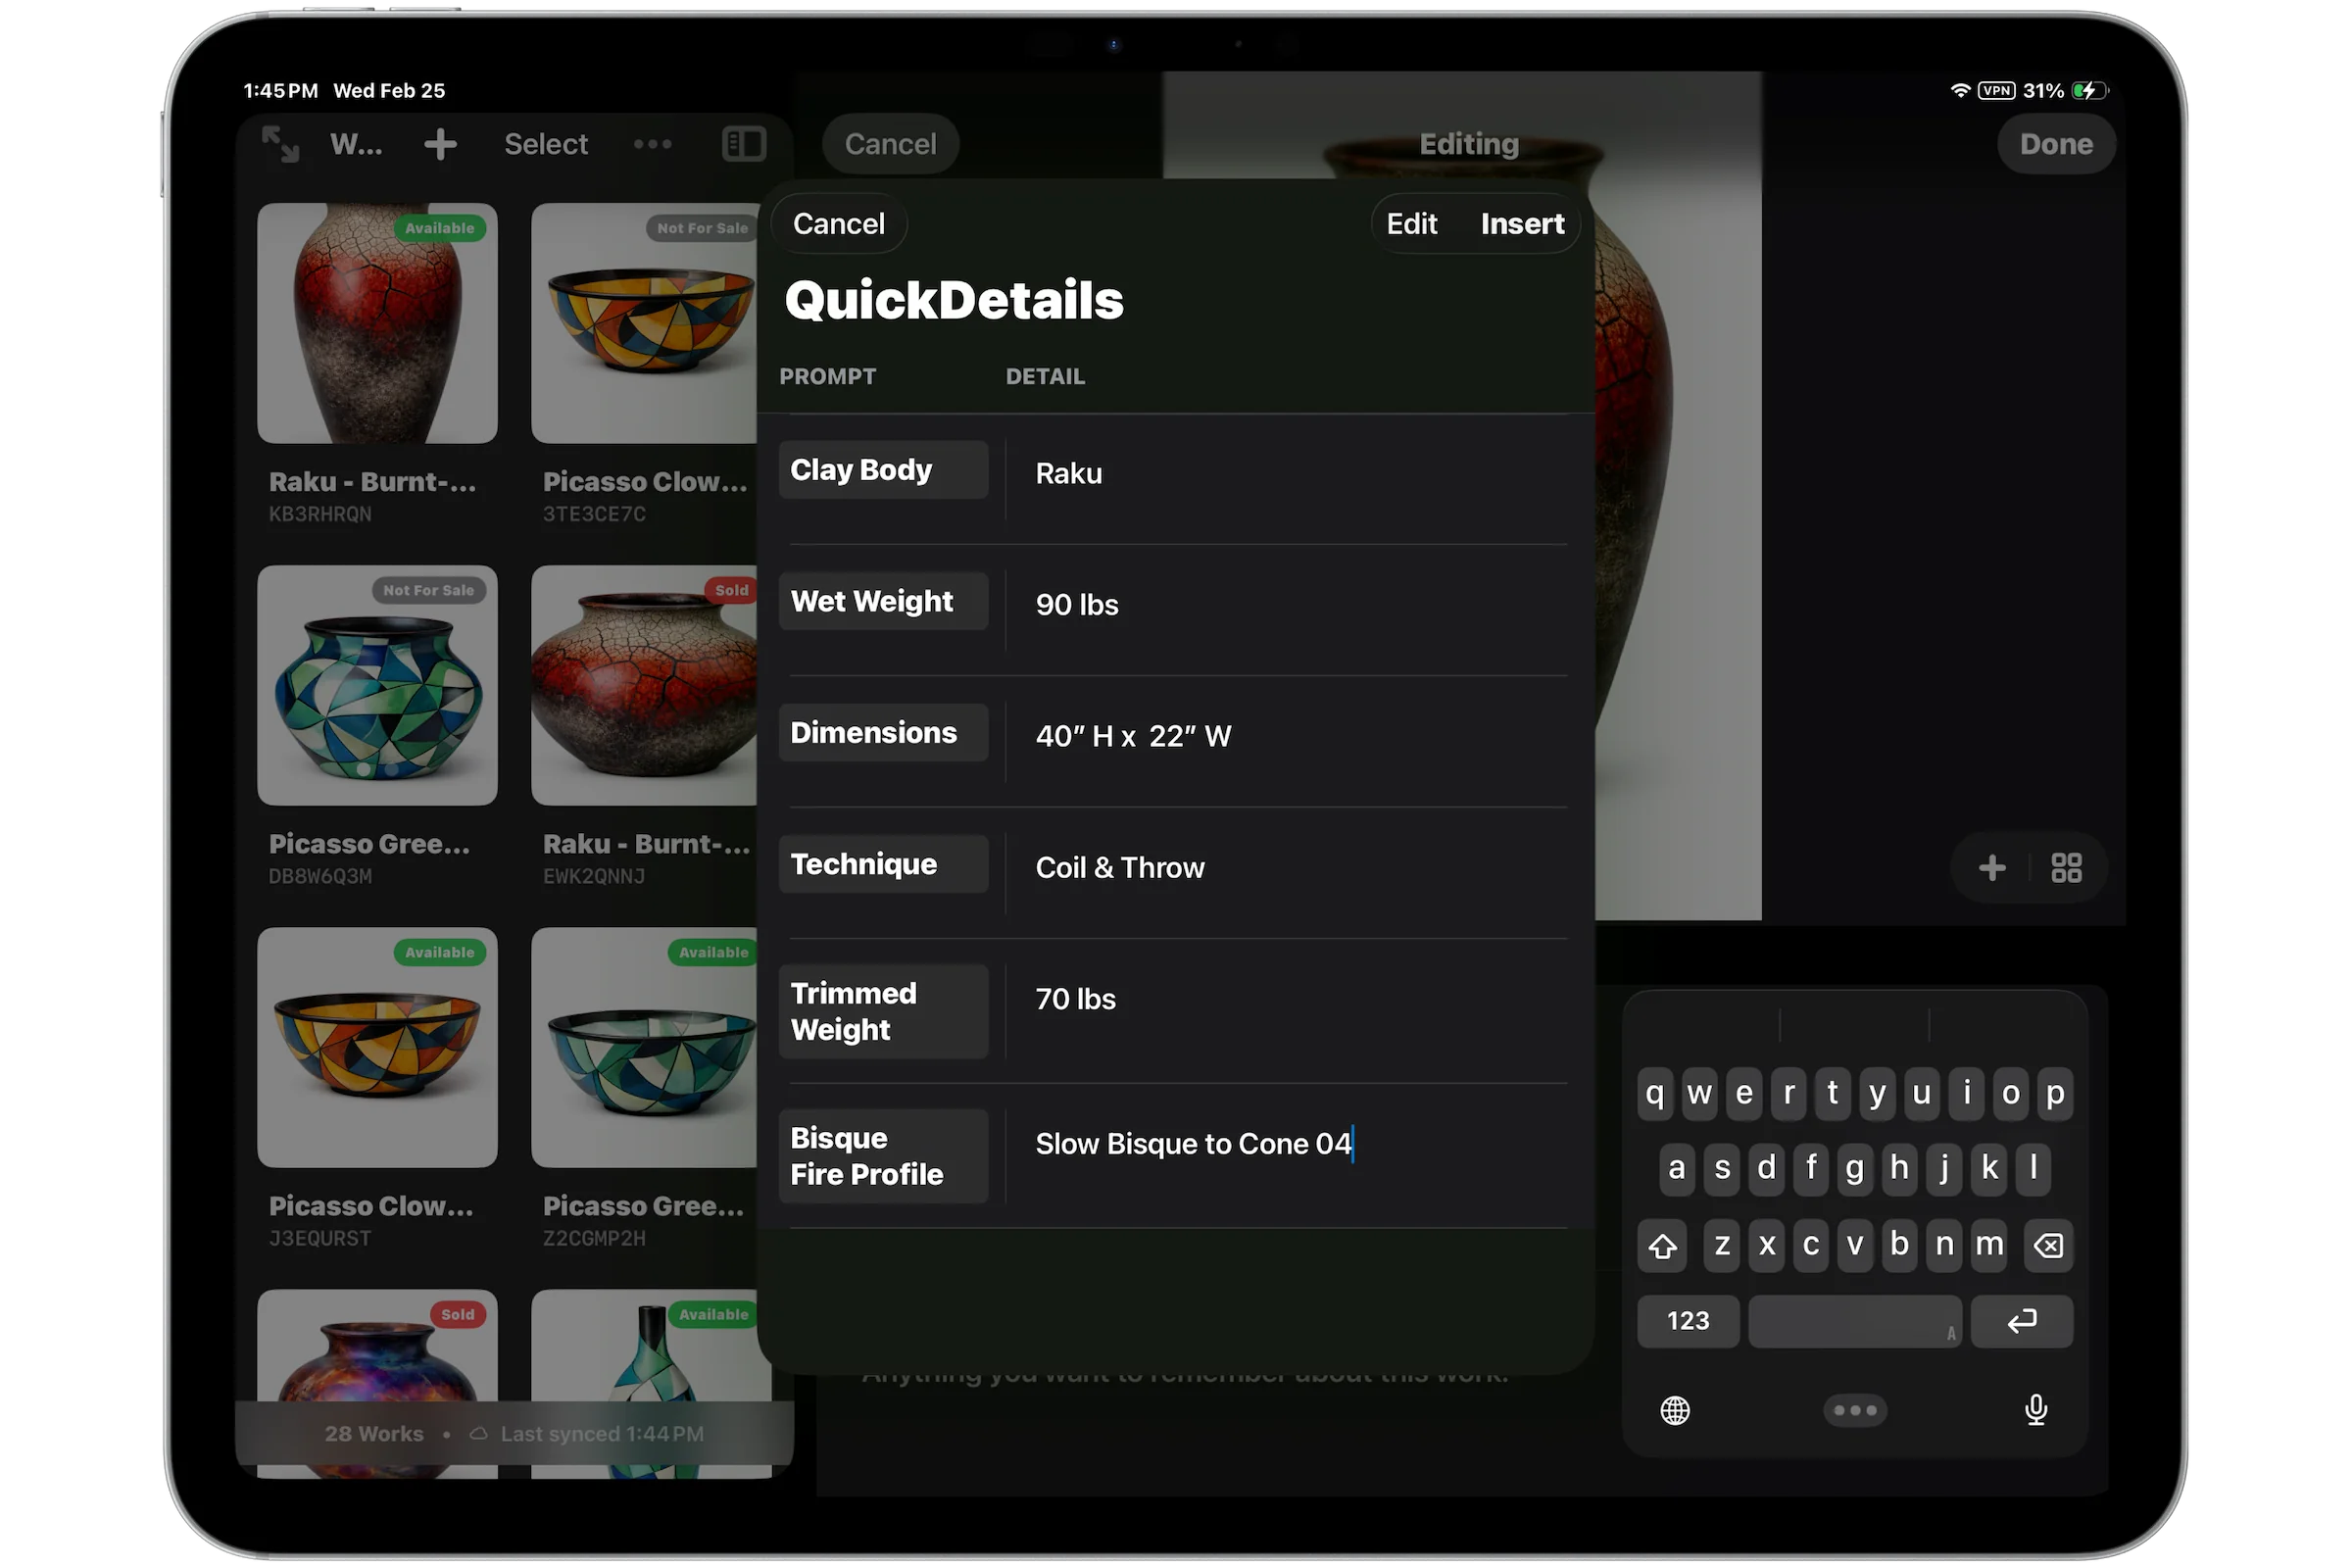Select the Bisque Fire Profile prompt label
This screenshot has width=2352, height=1568.
[x=883, y=1156]
